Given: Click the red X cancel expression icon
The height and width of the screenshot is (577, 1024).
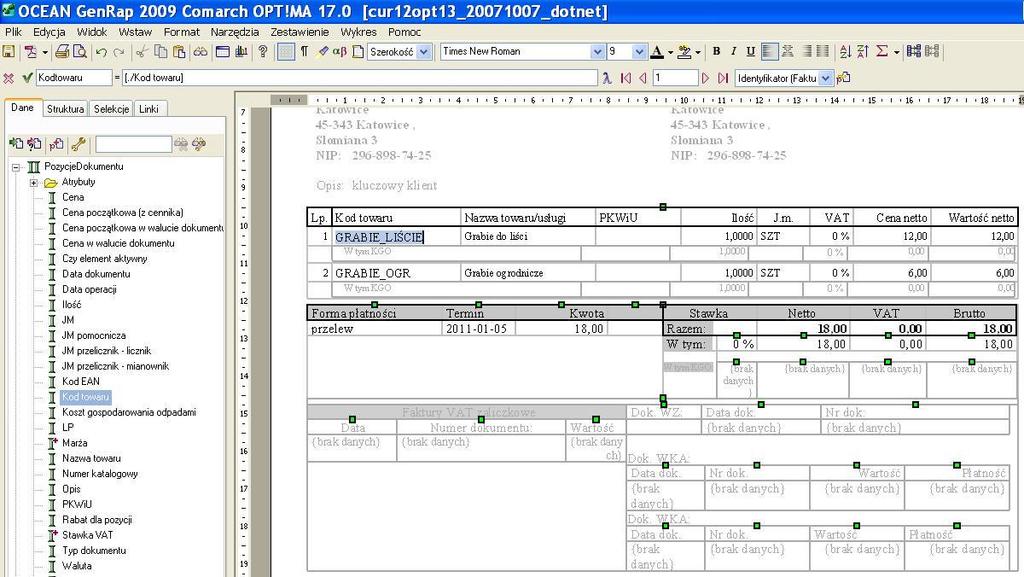Looking at the screenshot, I should coord(8,78).
